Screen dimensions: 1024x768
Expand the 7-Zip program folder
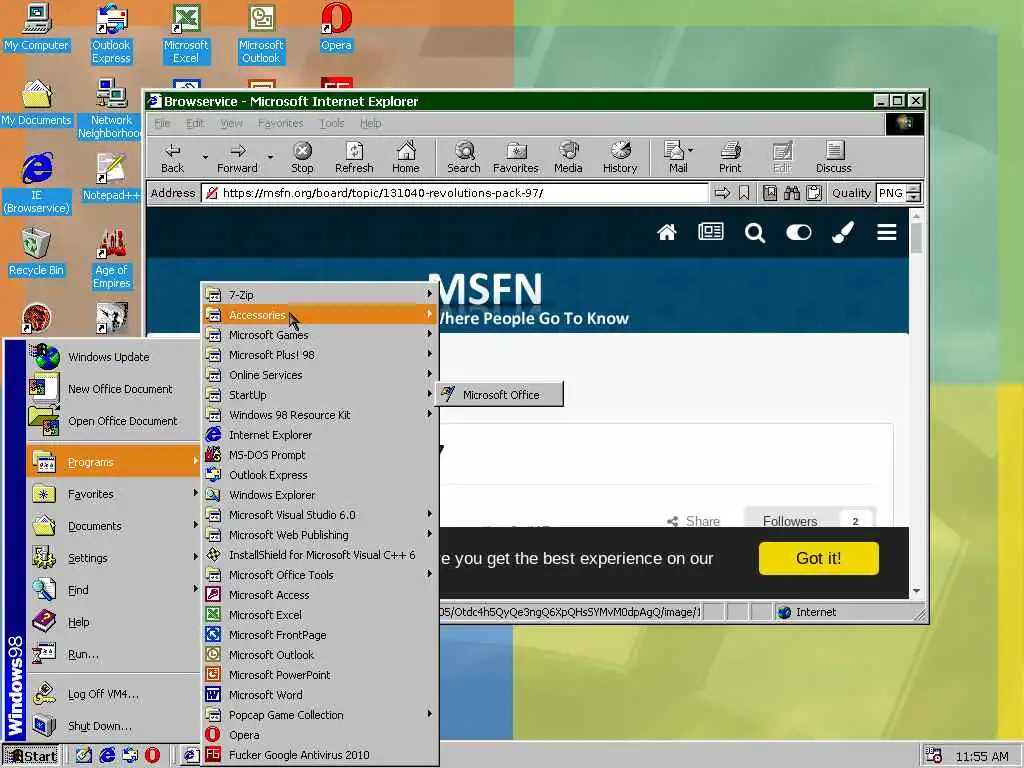tap(319, 295)
